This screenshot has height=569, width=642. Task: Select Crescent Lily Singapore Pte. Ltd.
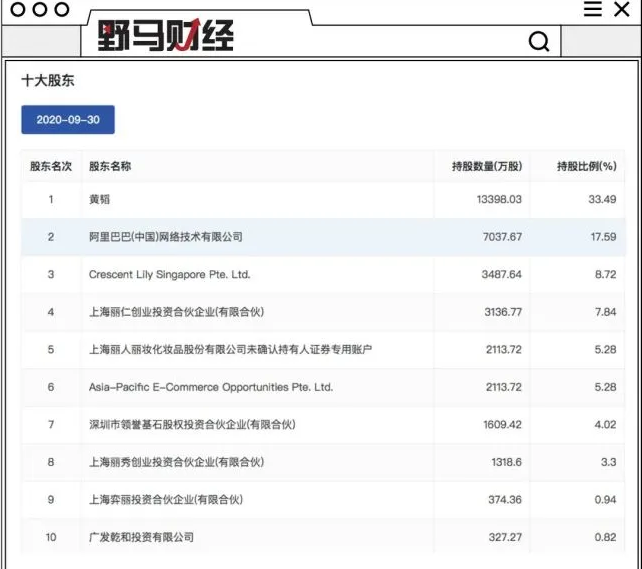pyautogui.click(x=170, y=274)
